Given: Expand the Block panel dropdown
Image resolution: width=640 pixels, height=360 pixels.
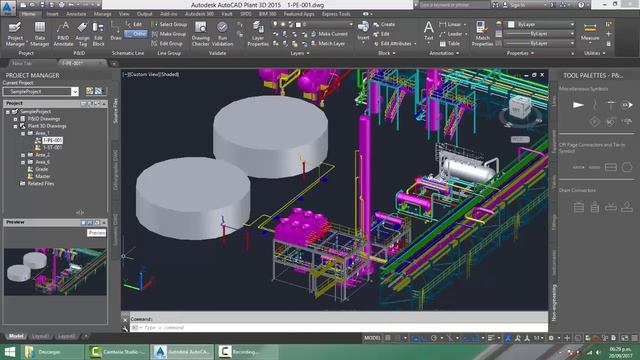Looking at the screenshot, I should point(386,53).
